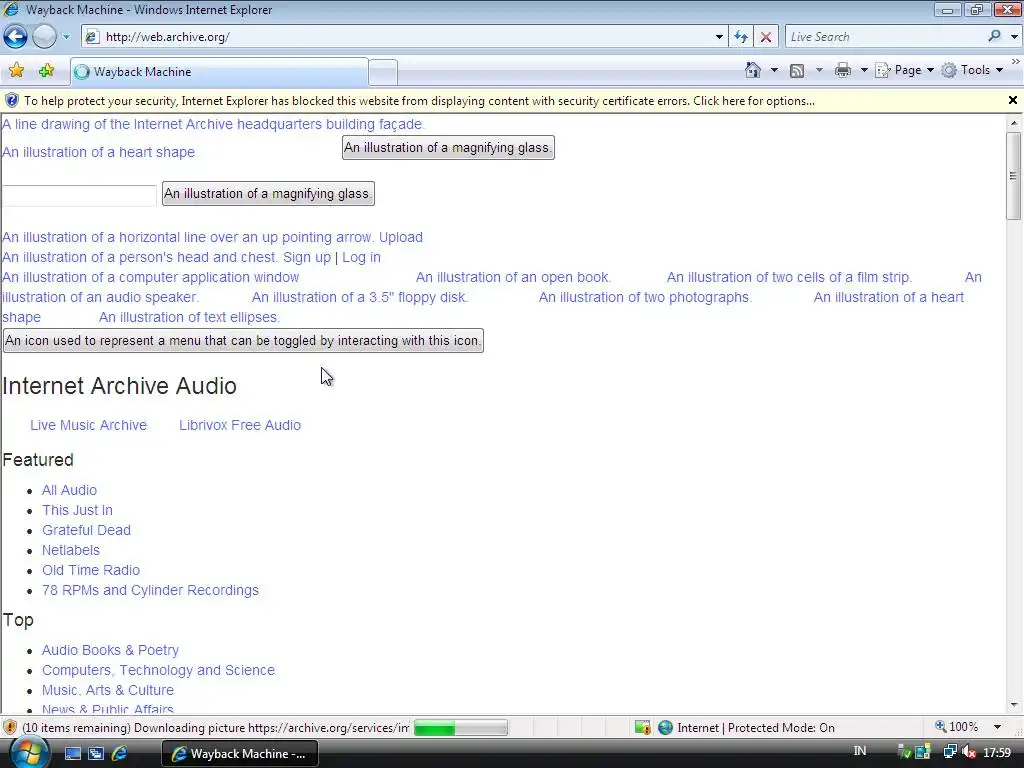Click the Forward navigation button
The height and width of the screenshot is (768, 1024).
44,37
